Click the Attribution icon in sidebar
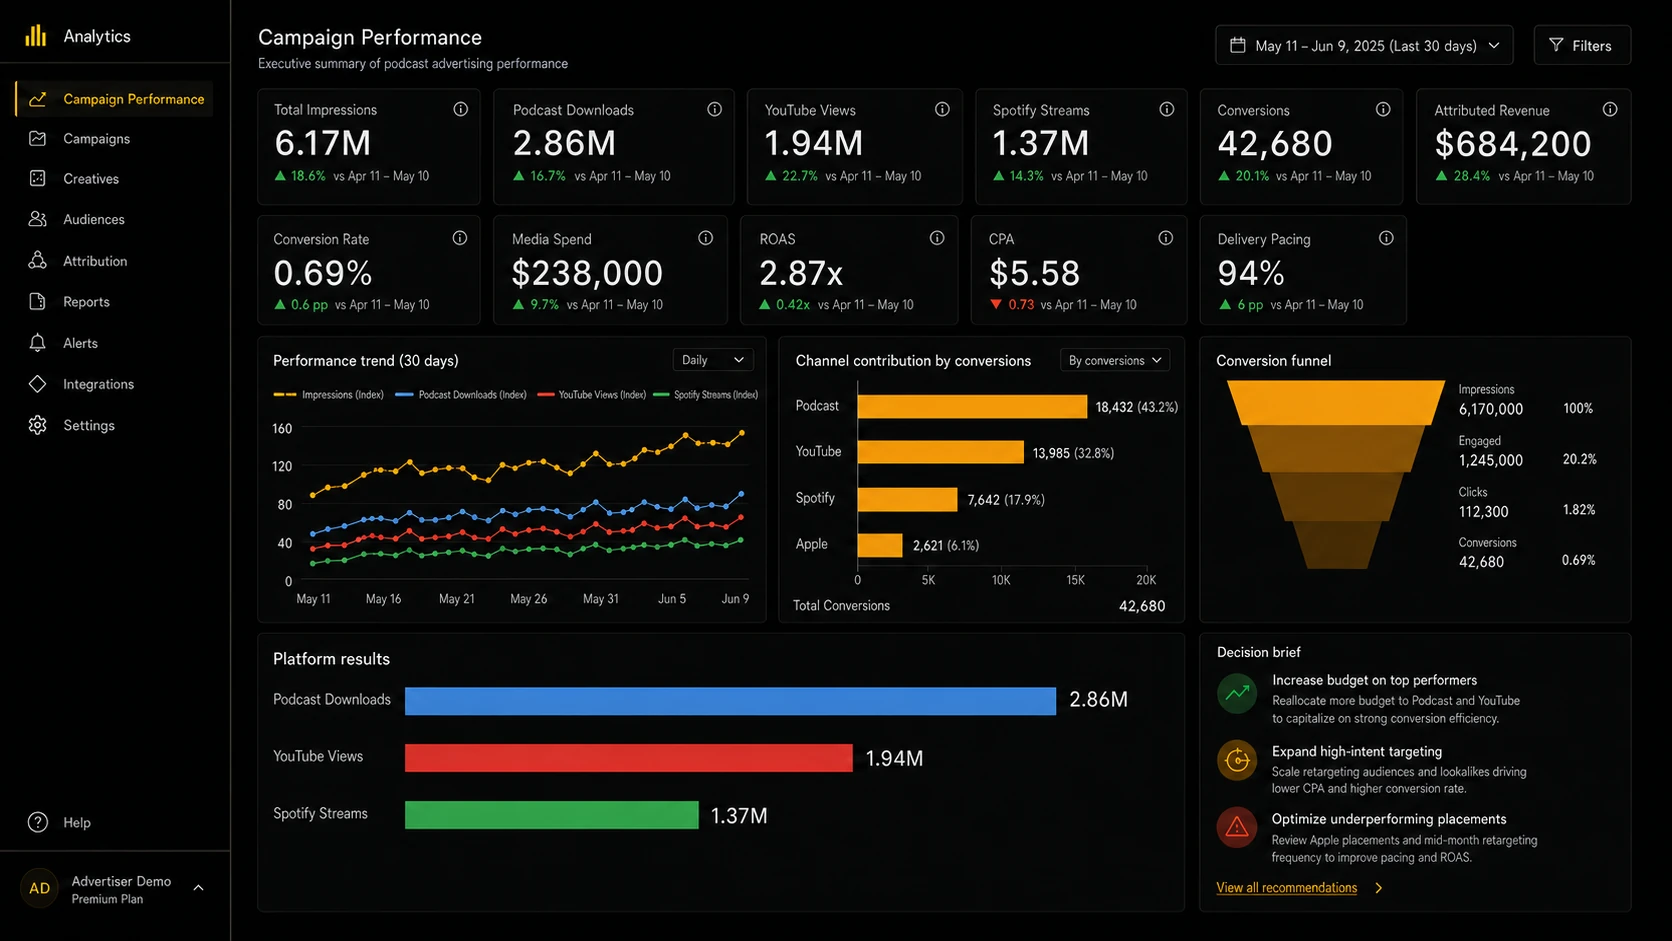This screenshot has height=941, width=1672. (38, 260)
